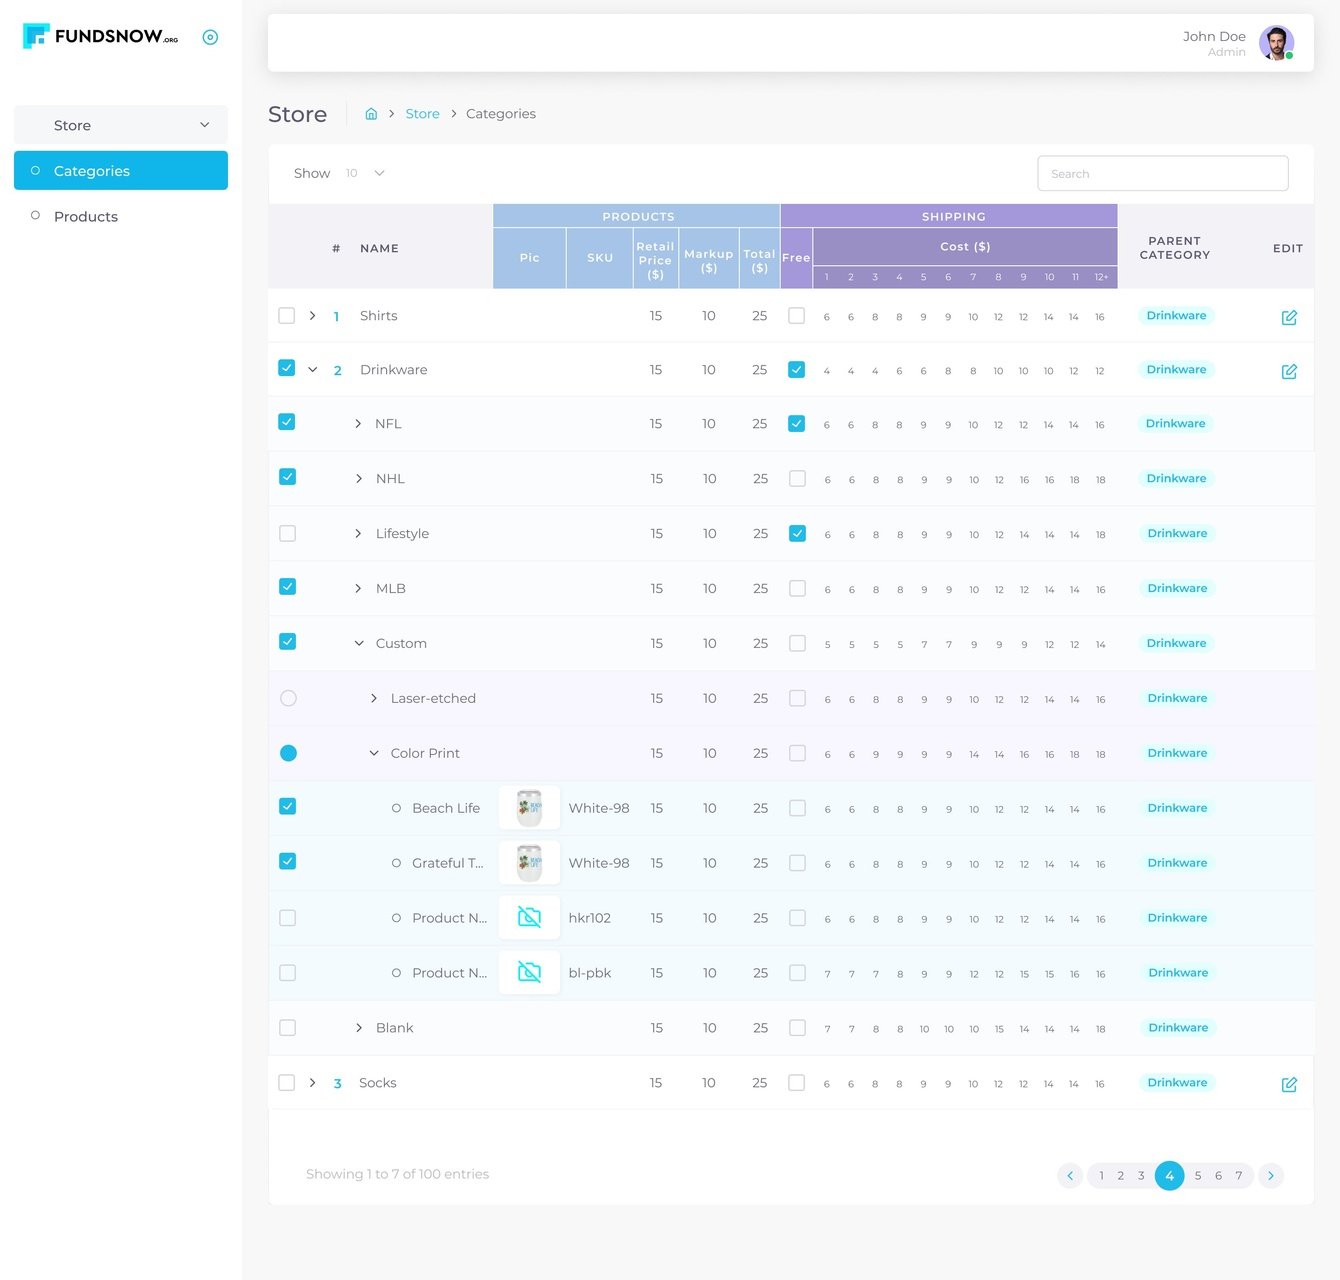Expand the Store sidebar menu
The height and width of the screenshot is (1280, 1340).
pyautogui.click(x=121, y=125)
